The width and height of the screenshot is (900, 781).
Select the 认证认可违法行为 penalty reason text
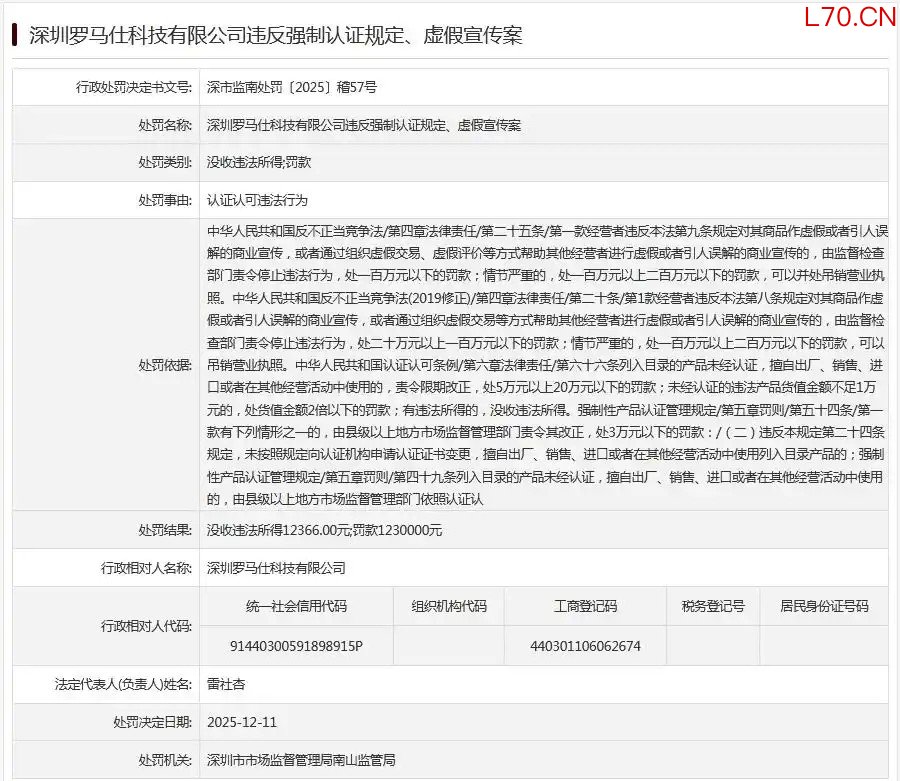tap(250, 200)
